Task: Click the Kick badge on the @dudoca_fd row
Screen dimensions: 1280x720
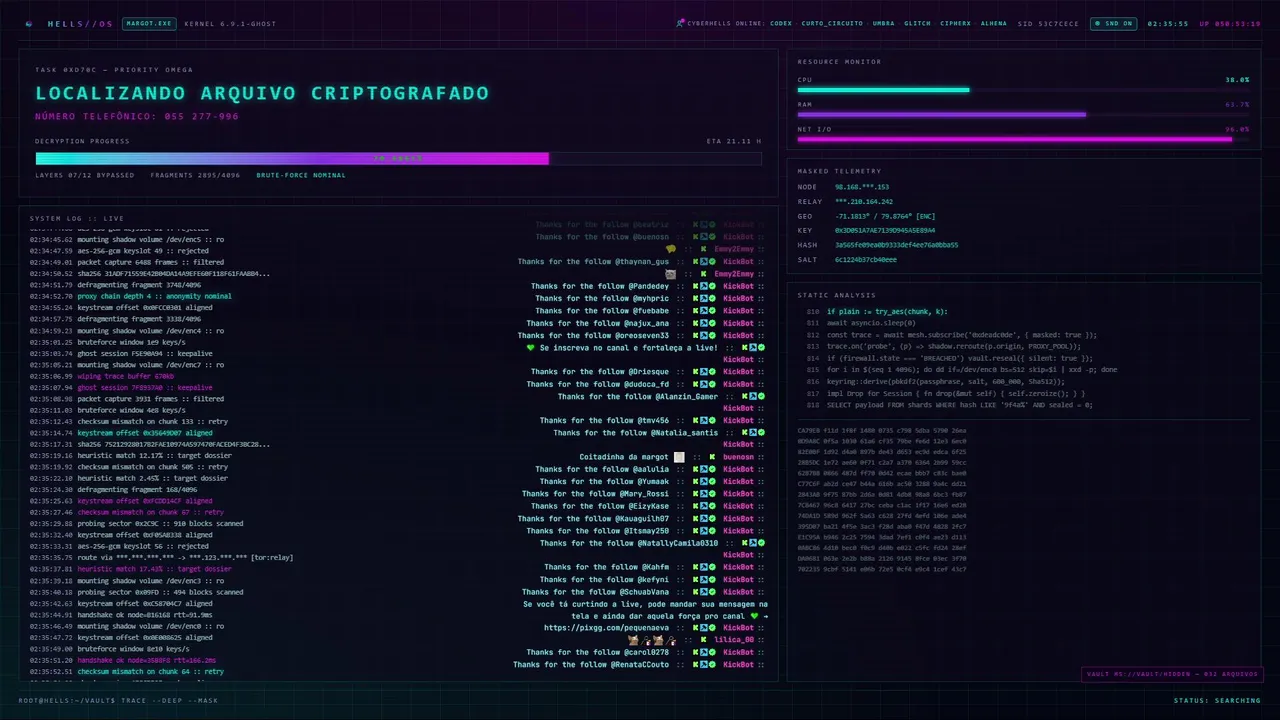Action: pos(696,384)
